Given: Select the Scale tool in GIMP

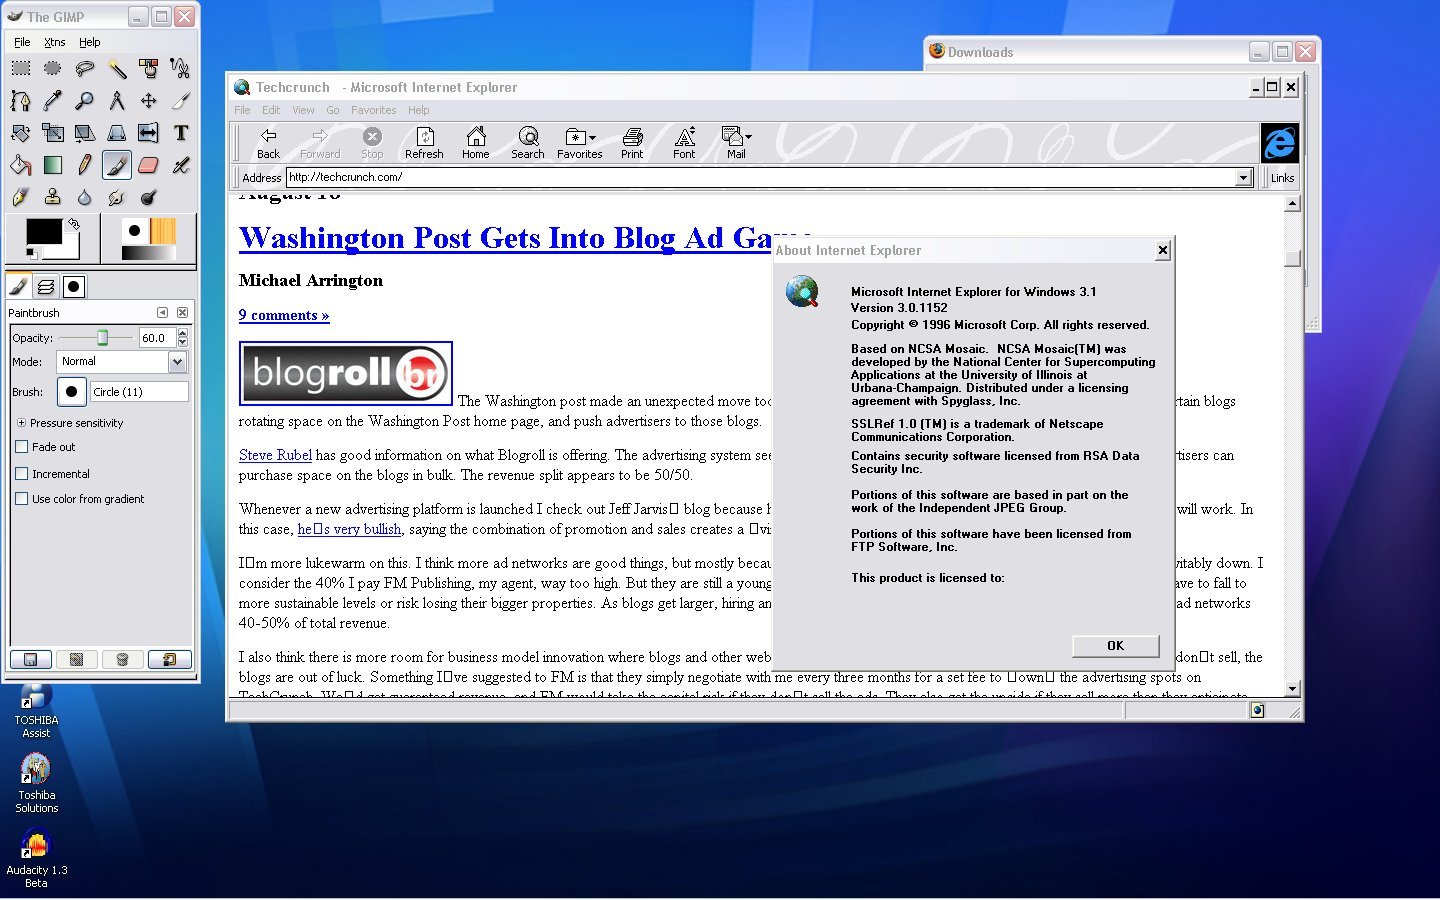Looking at the screenshot, I should click(53, 133).
